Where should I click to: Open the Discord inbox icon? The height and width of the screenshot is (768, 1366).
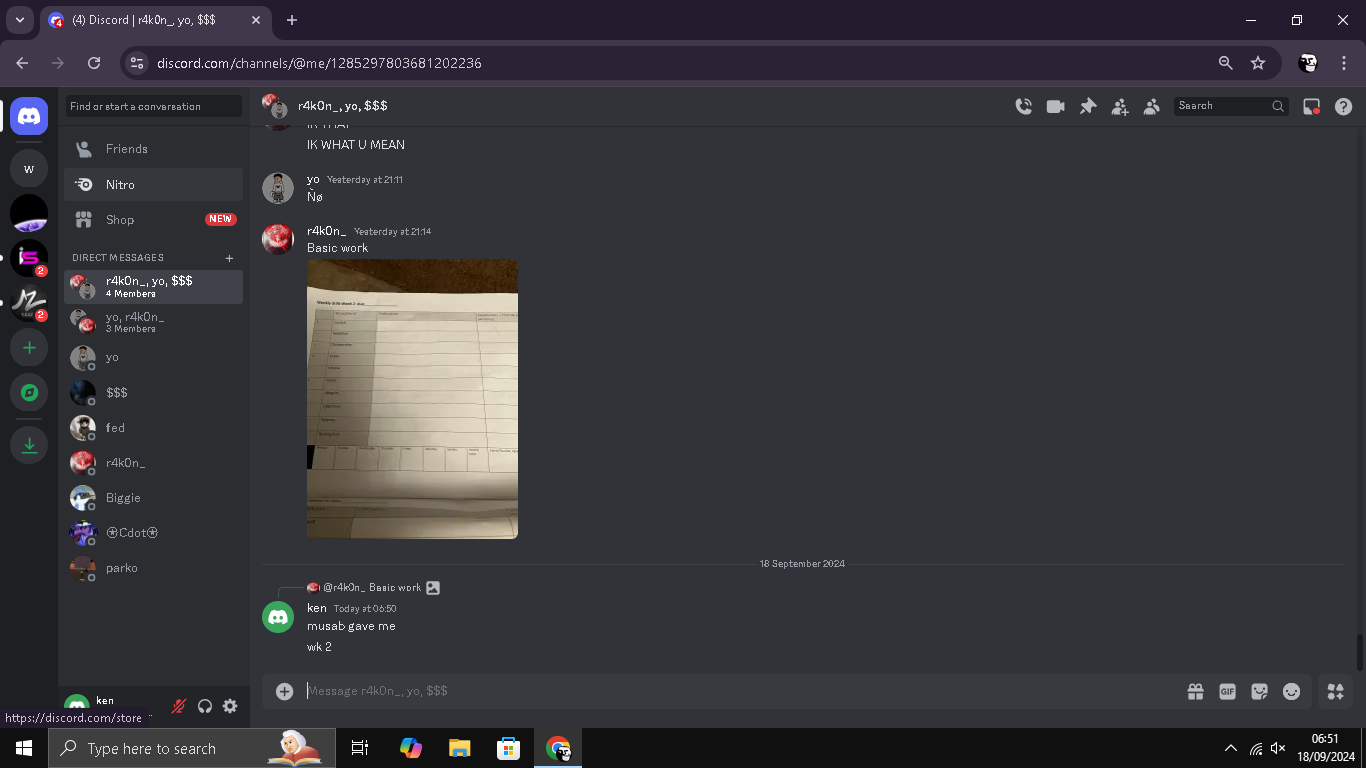[x=1312, y=106]
